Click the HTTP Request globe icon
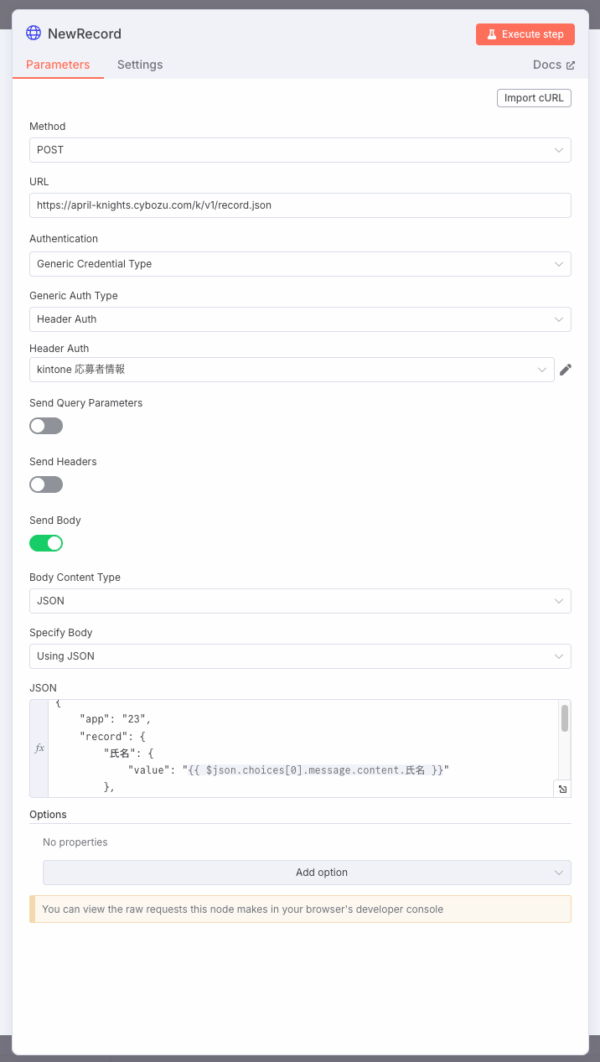The height and width of the screenshot is (1062, 600). 34,33
